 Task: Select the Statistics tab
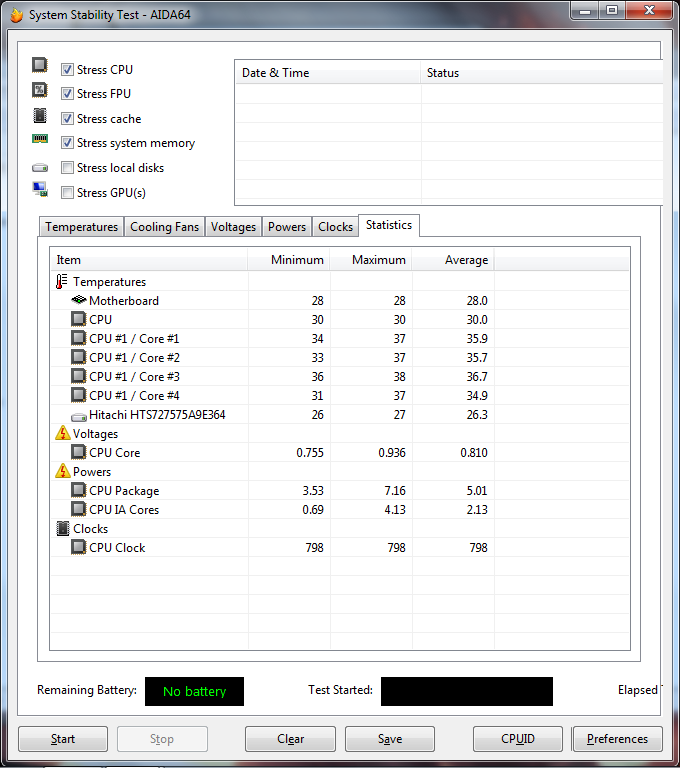(389, 225)
